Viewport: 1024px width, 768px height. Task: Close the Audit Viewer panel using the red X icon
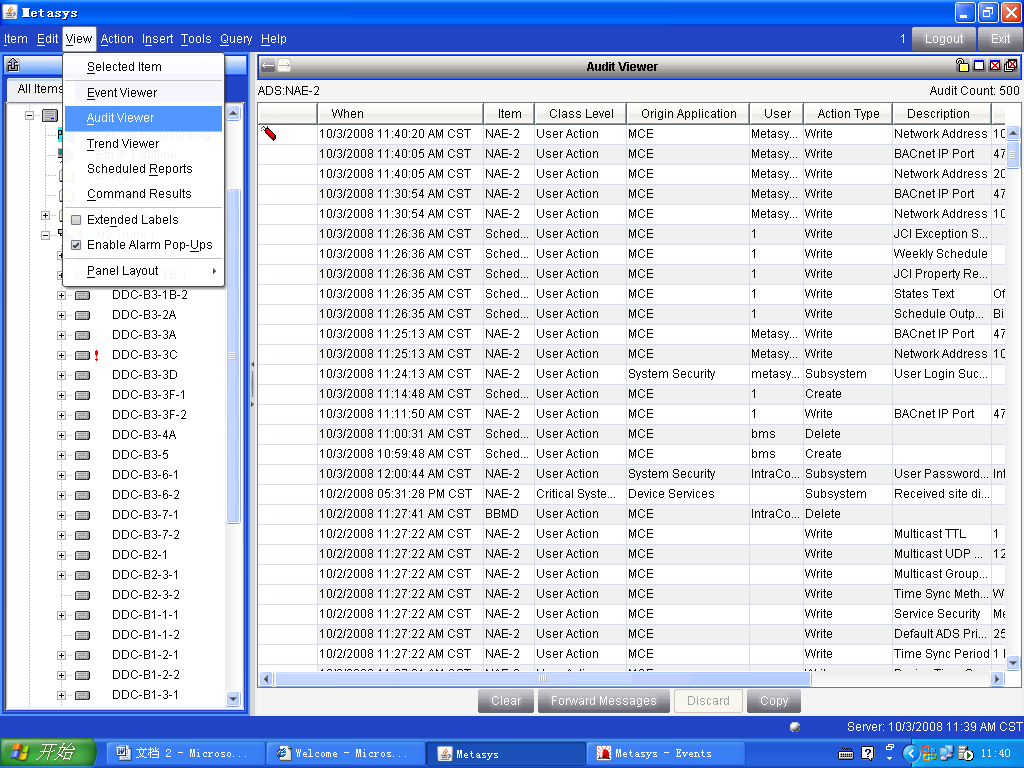tap(995, 66)
